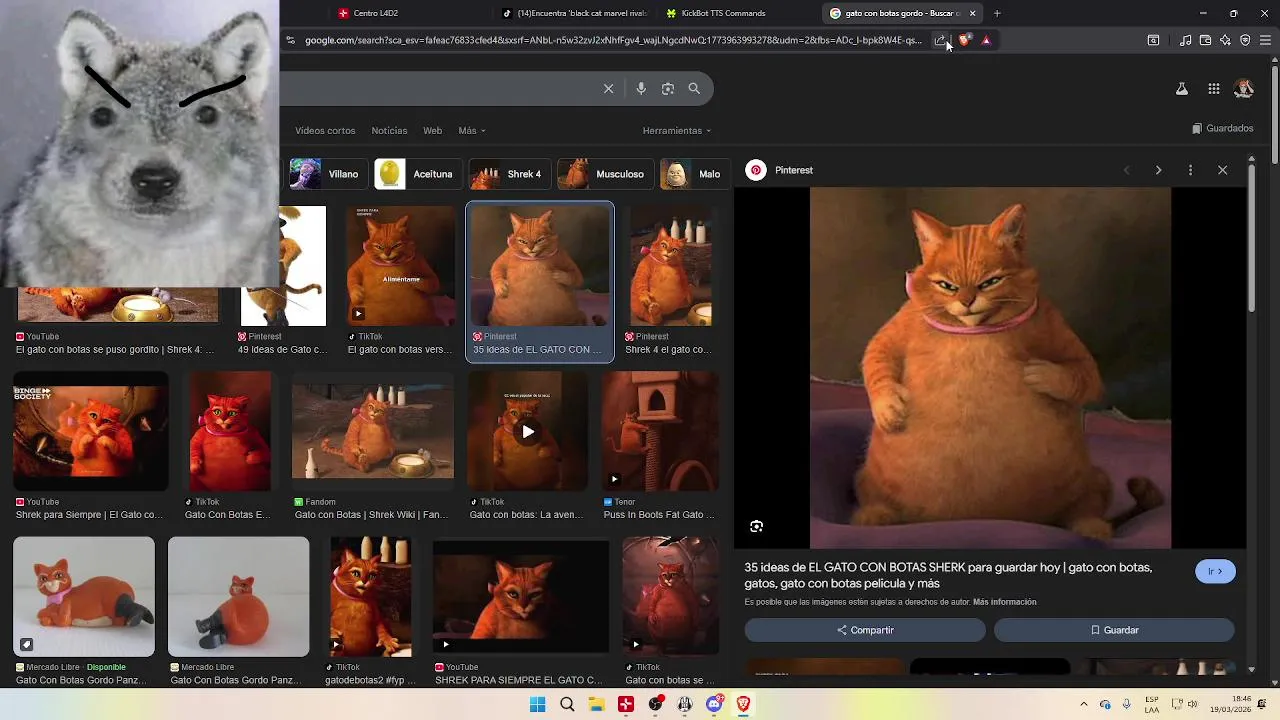
Task: Show hidden system tray icons
Action: [x=1084, y=704]
